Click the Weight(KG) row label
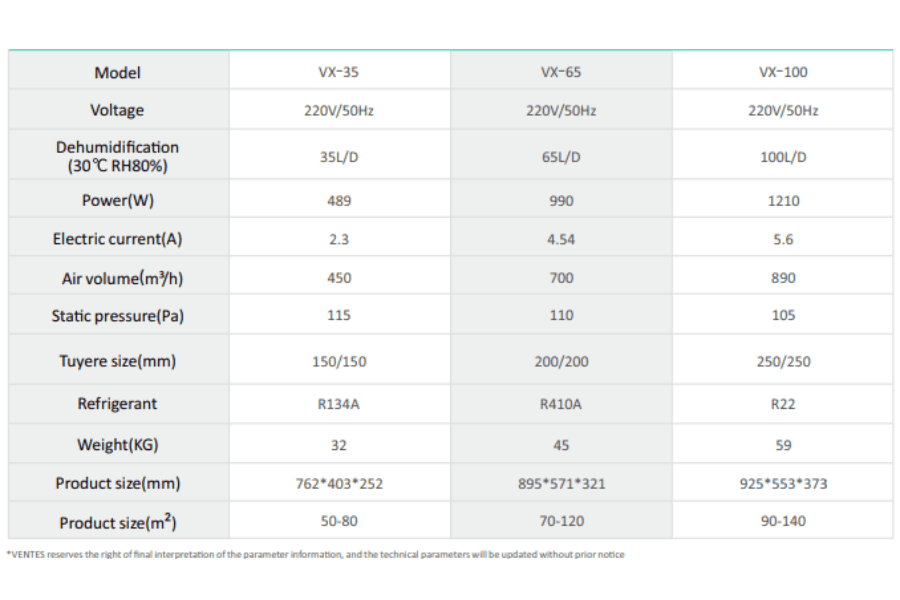 pyautogui.click(x=118, y=444)
